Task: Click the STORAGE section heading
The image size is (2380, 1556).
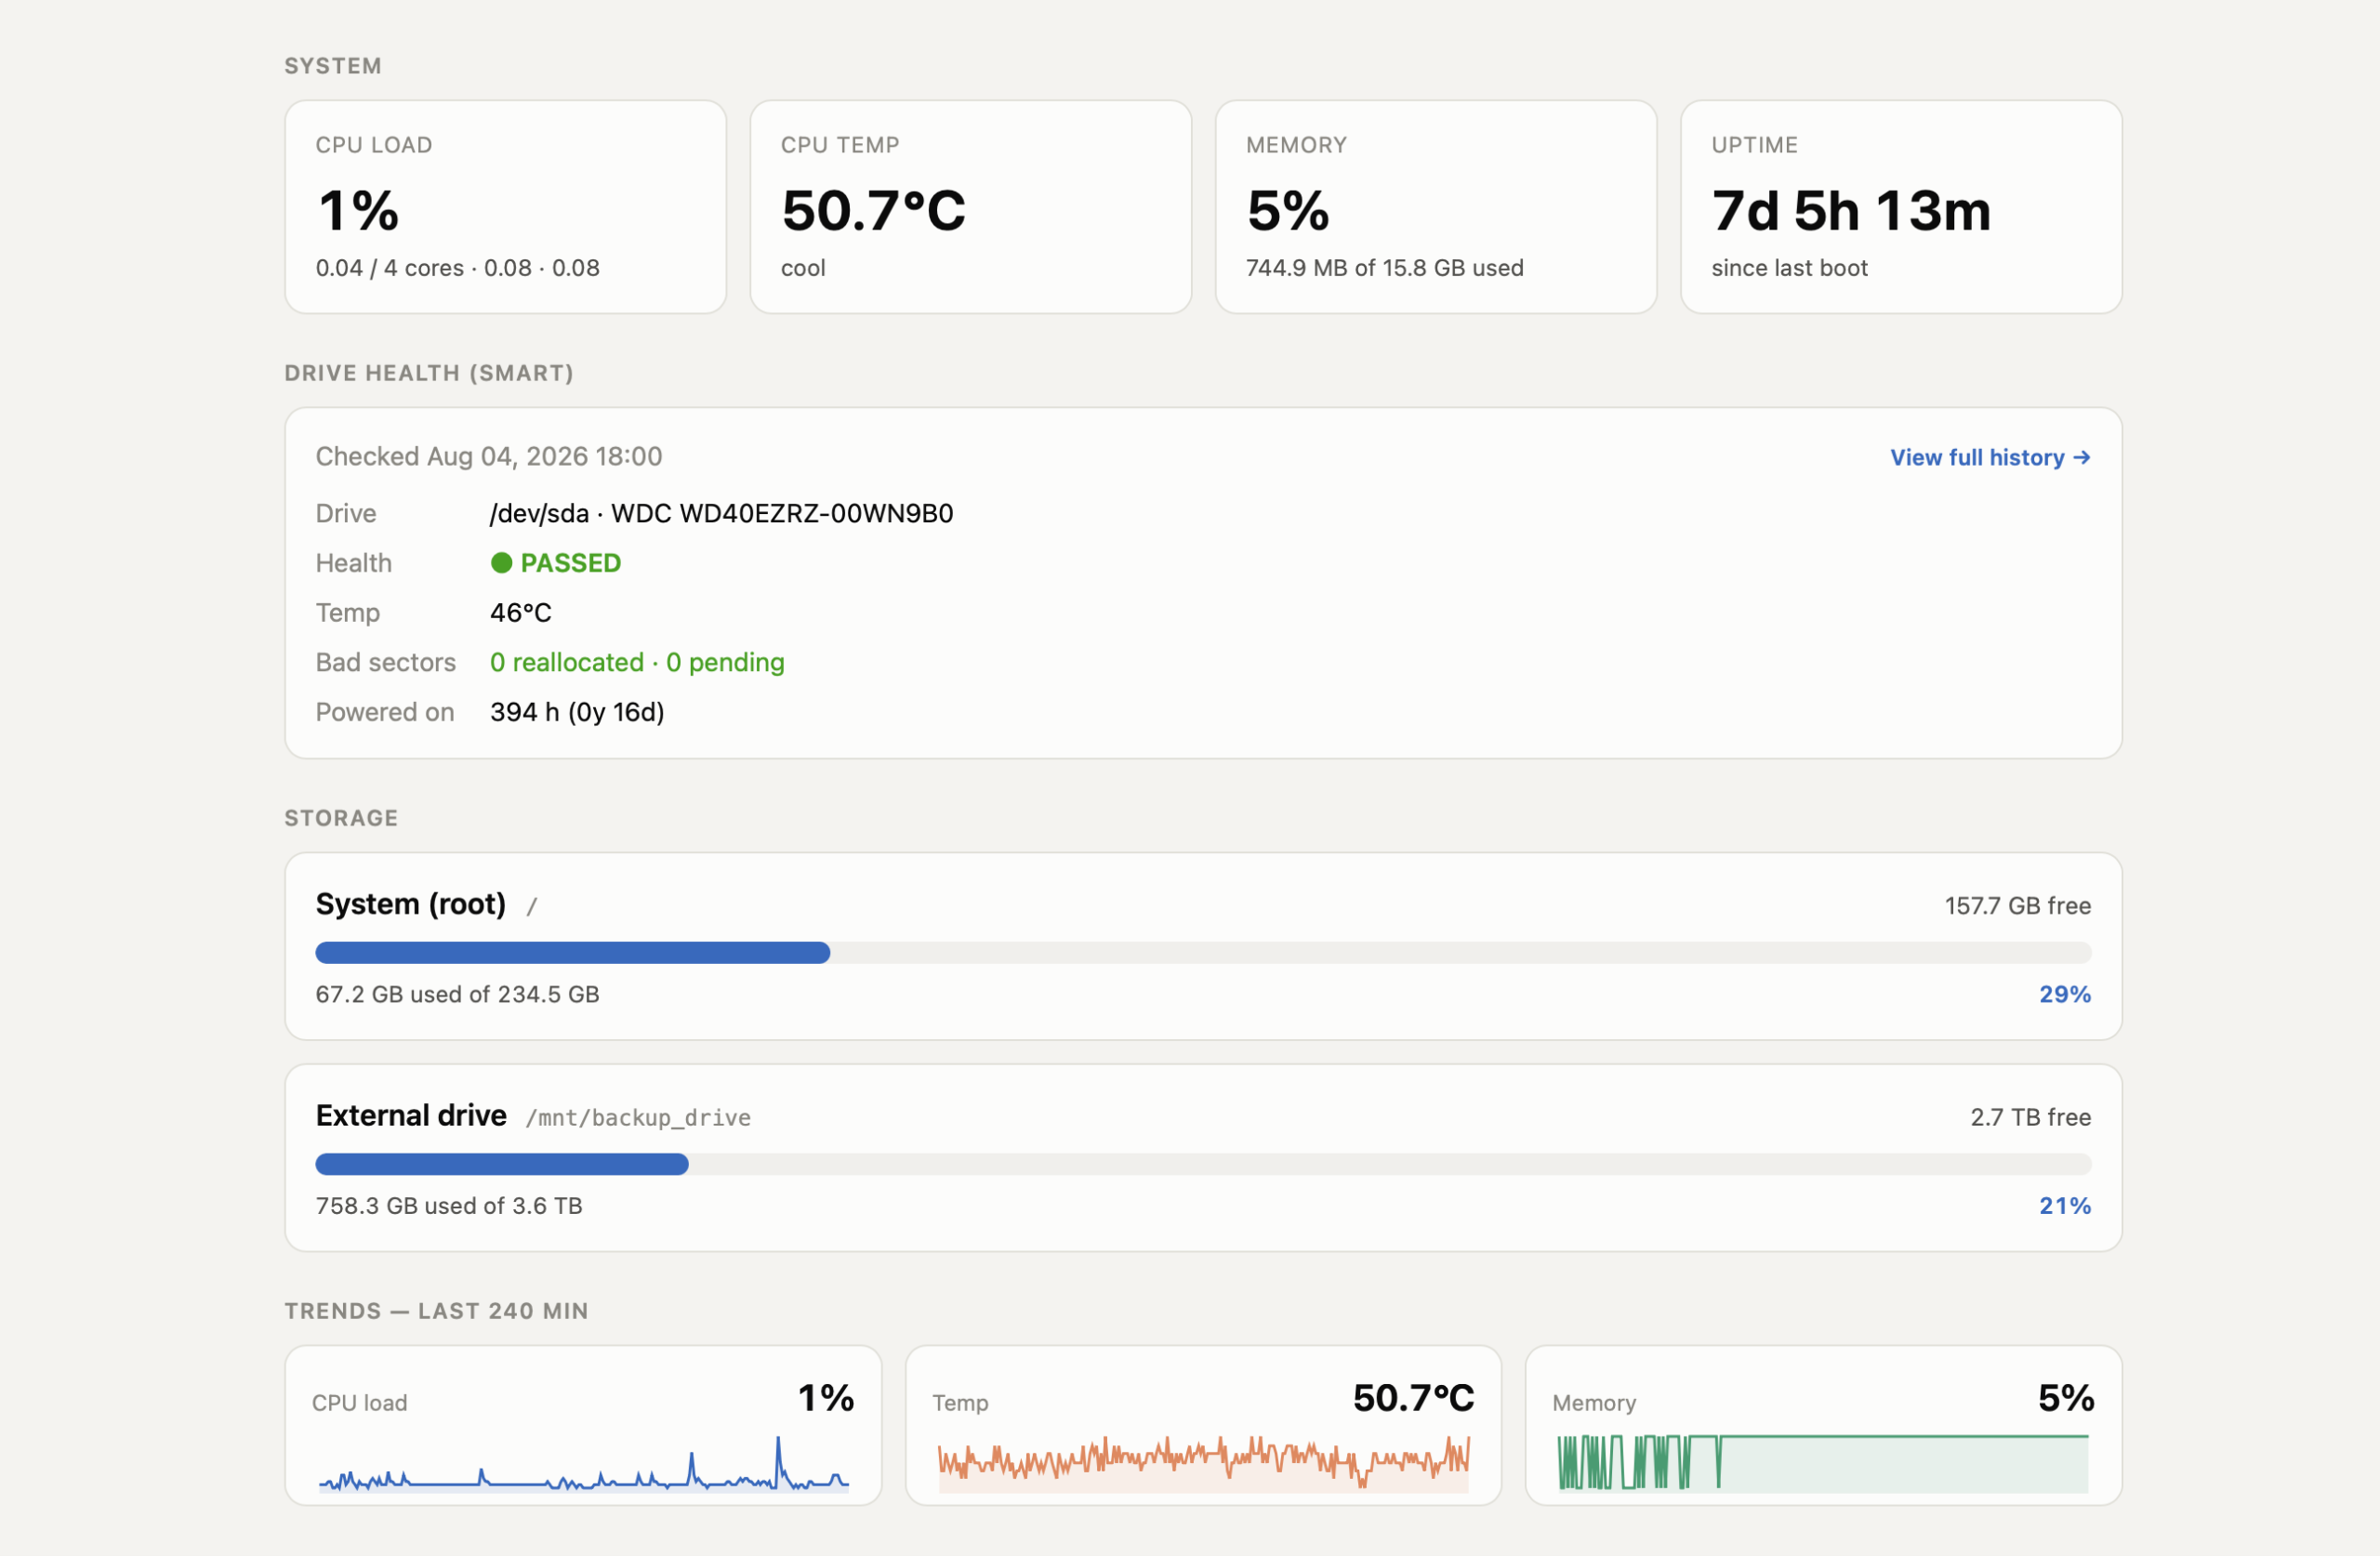Action: [341, 817]
